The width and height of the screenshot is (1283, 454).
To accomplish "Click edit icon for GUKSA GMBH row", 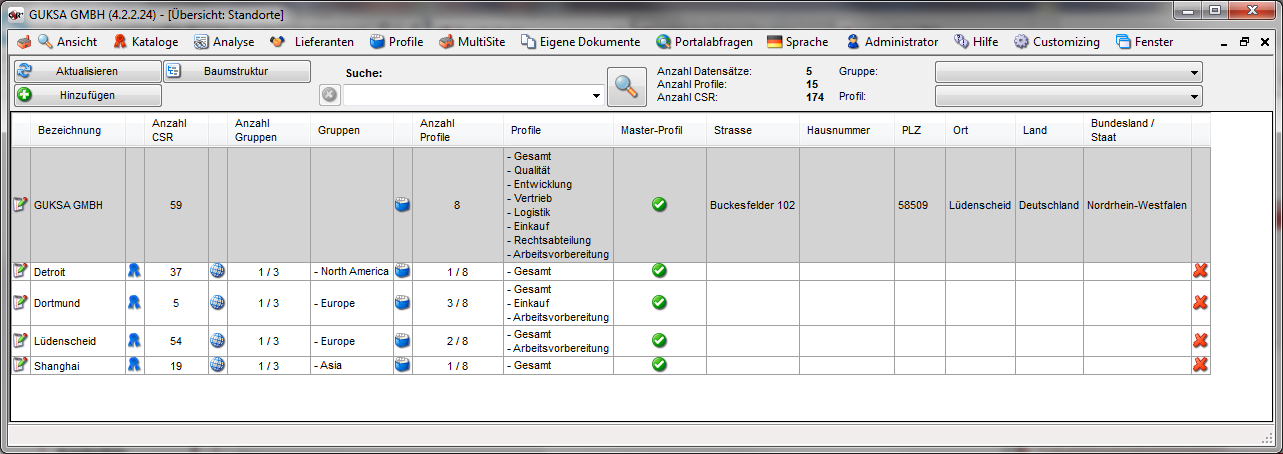I will click(20, 205).
